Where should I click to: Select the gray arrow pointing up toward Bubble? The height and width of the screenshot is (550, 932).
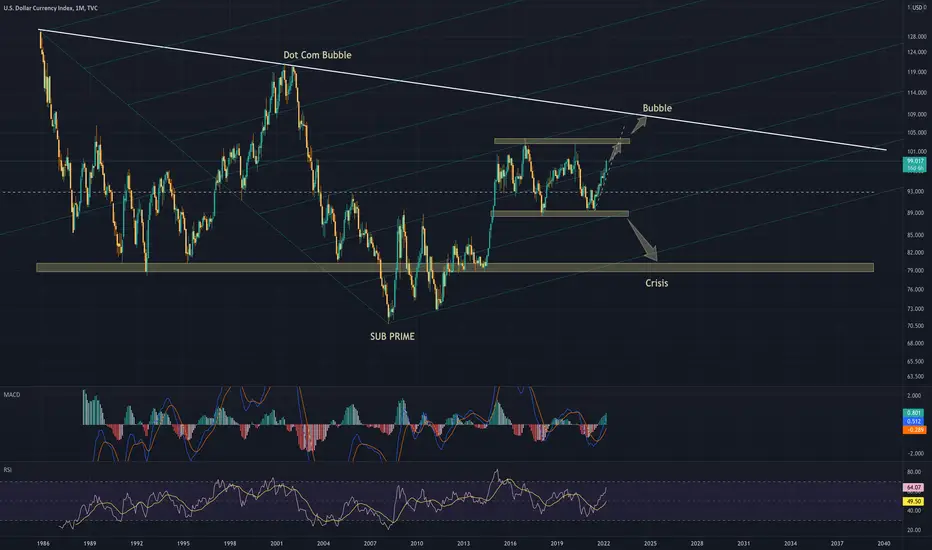coord(639,124)
